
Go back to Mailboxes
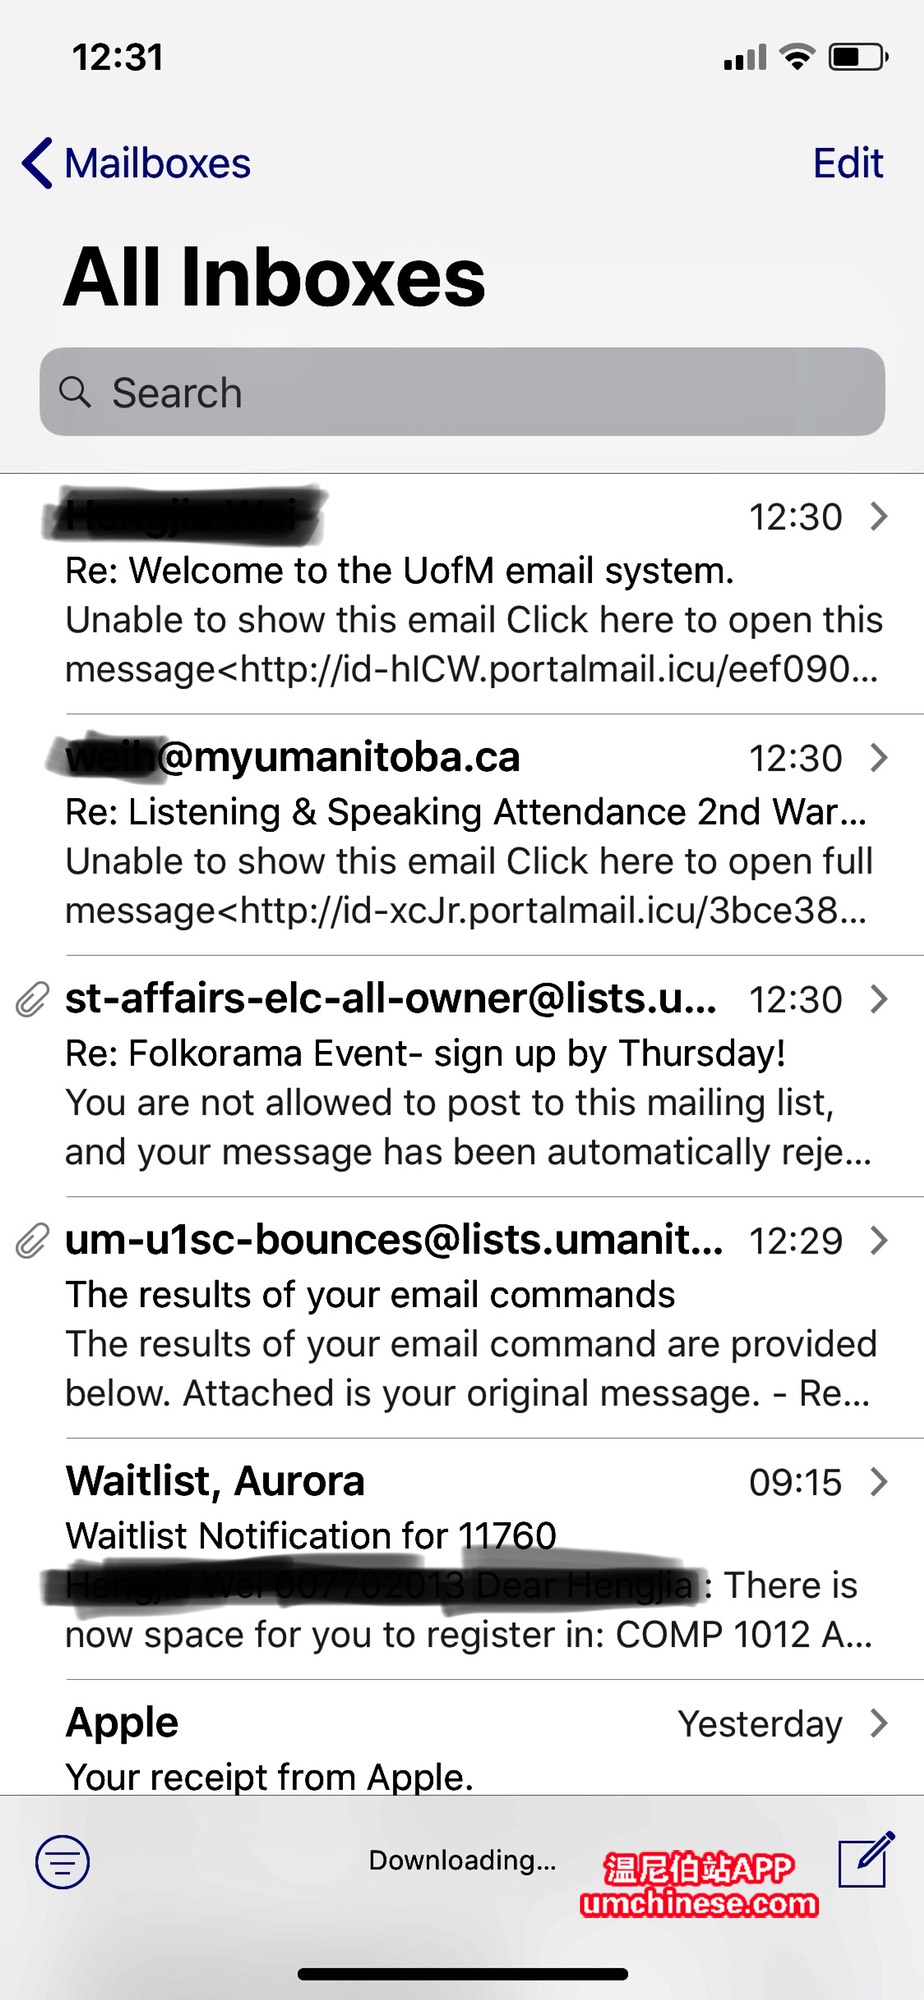(x=157, y=163)
